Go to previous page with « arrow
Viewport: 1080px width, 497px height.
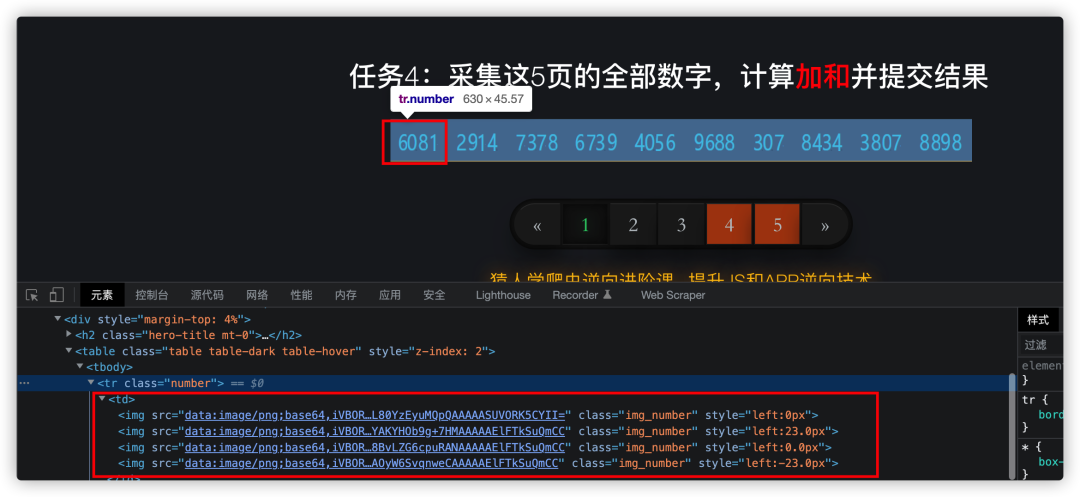tap(538, 225)
